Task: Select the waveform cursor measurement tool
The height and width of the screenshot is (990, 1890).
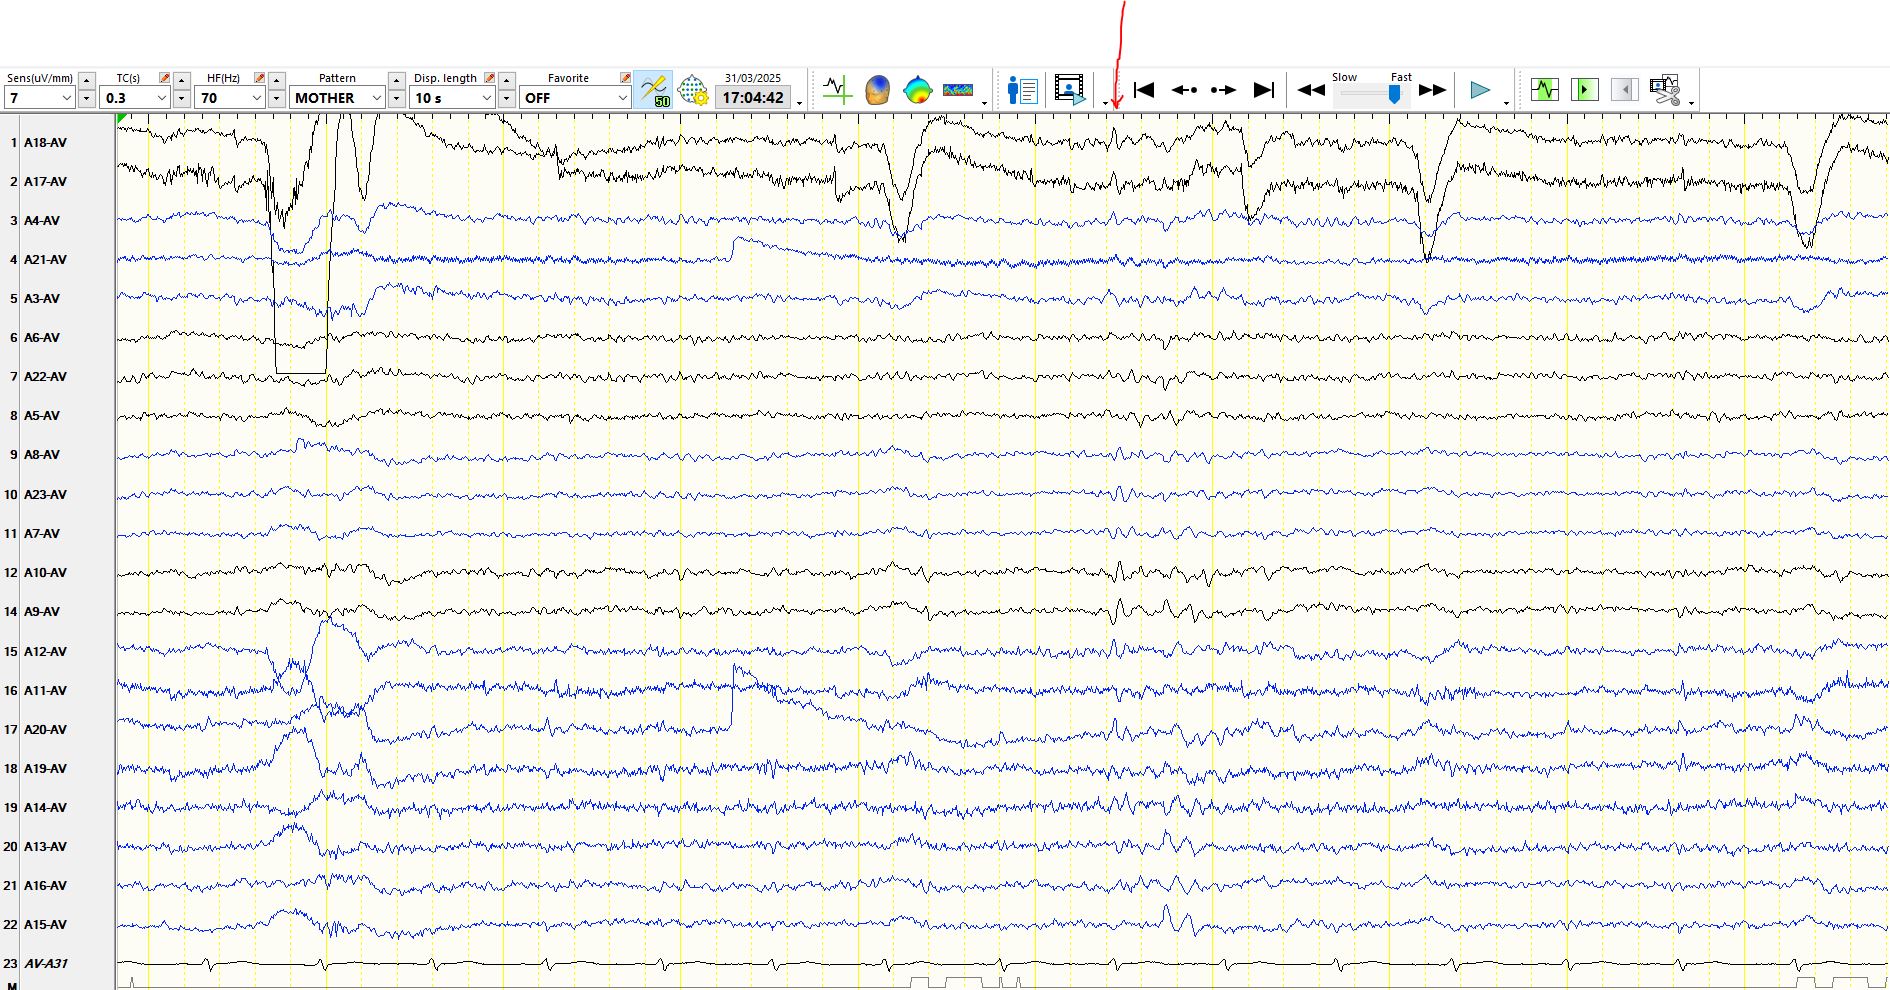Action: point(837,90)
